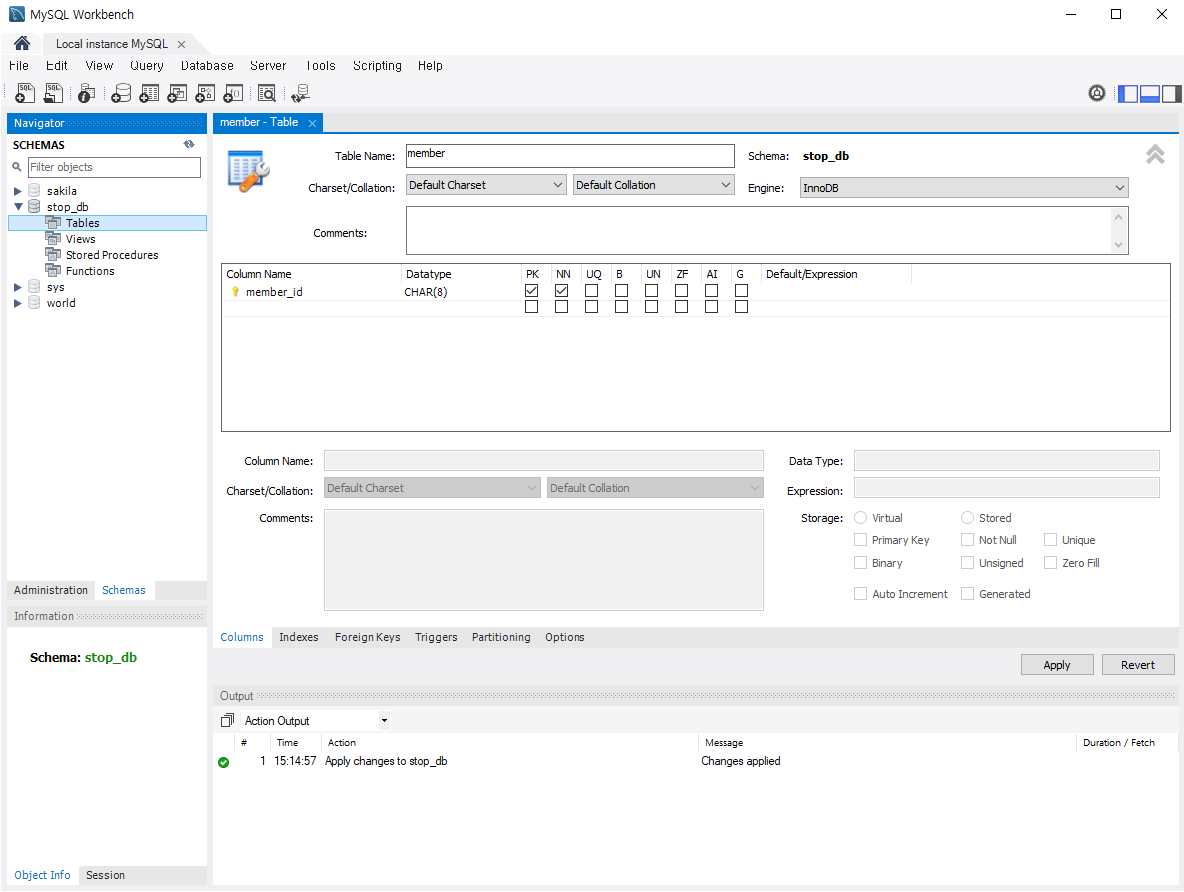Open a SQL script file icon
1184x892 pixels.
54,93
